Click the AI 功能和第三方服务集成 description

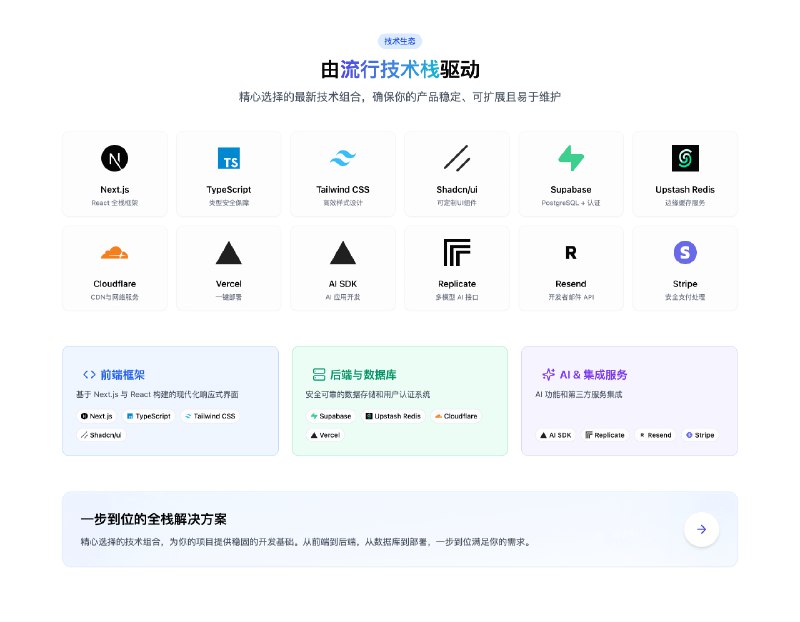click(579, 394)
